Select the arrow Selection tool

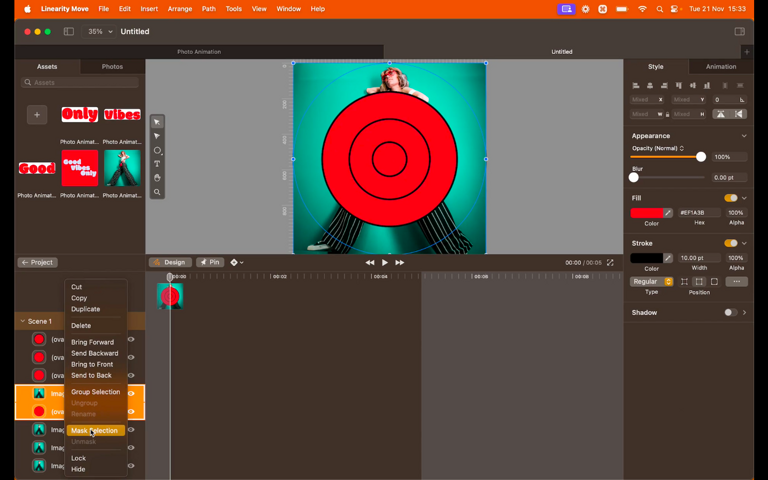tap(157, 122)
